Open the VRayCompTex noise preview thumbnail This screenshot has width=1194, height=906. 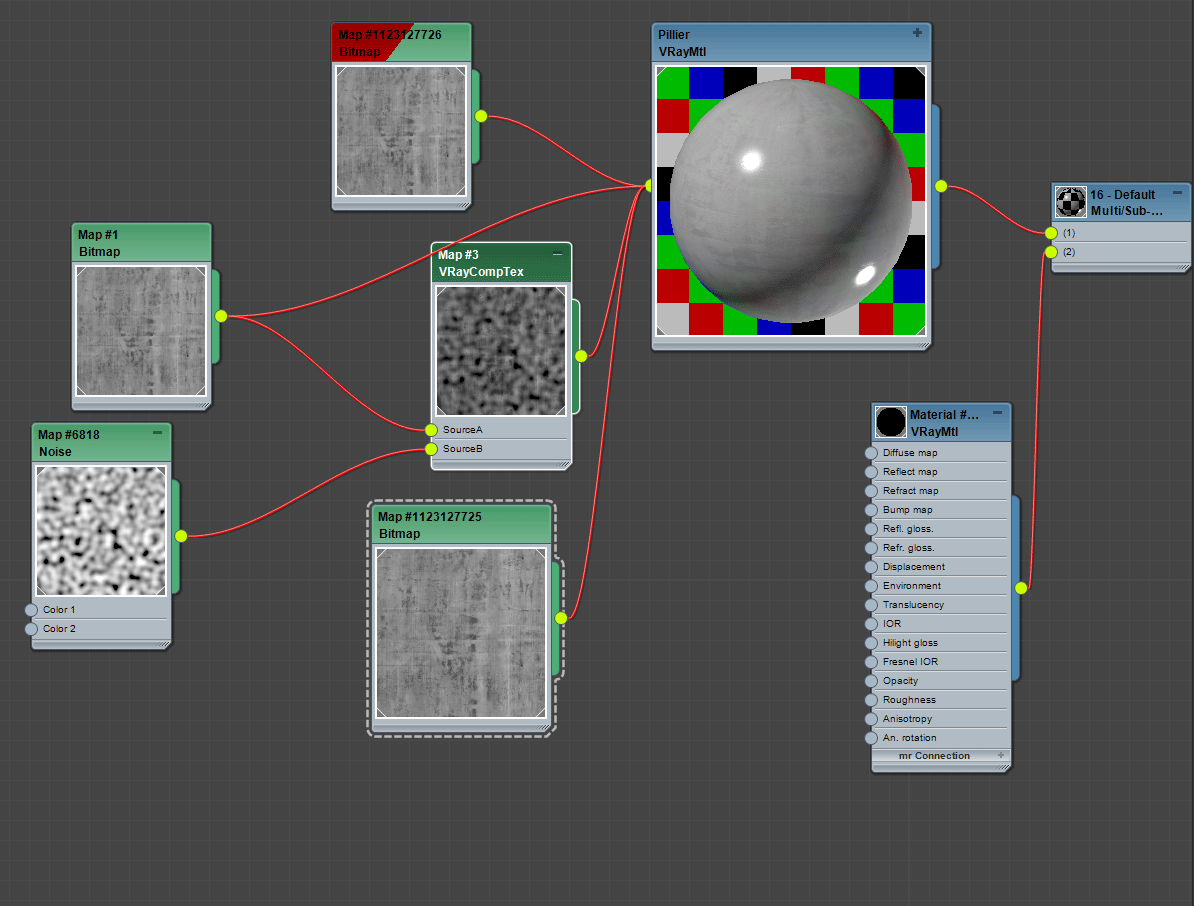click(501, 350)
